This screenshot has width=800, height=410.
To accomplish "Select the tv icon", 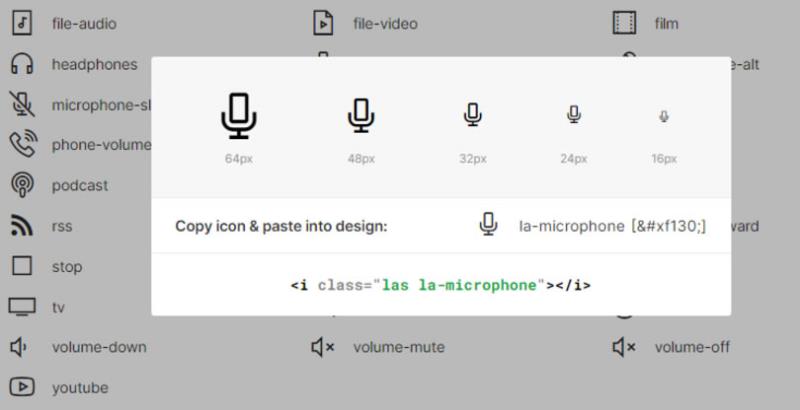I will [22, 307].
